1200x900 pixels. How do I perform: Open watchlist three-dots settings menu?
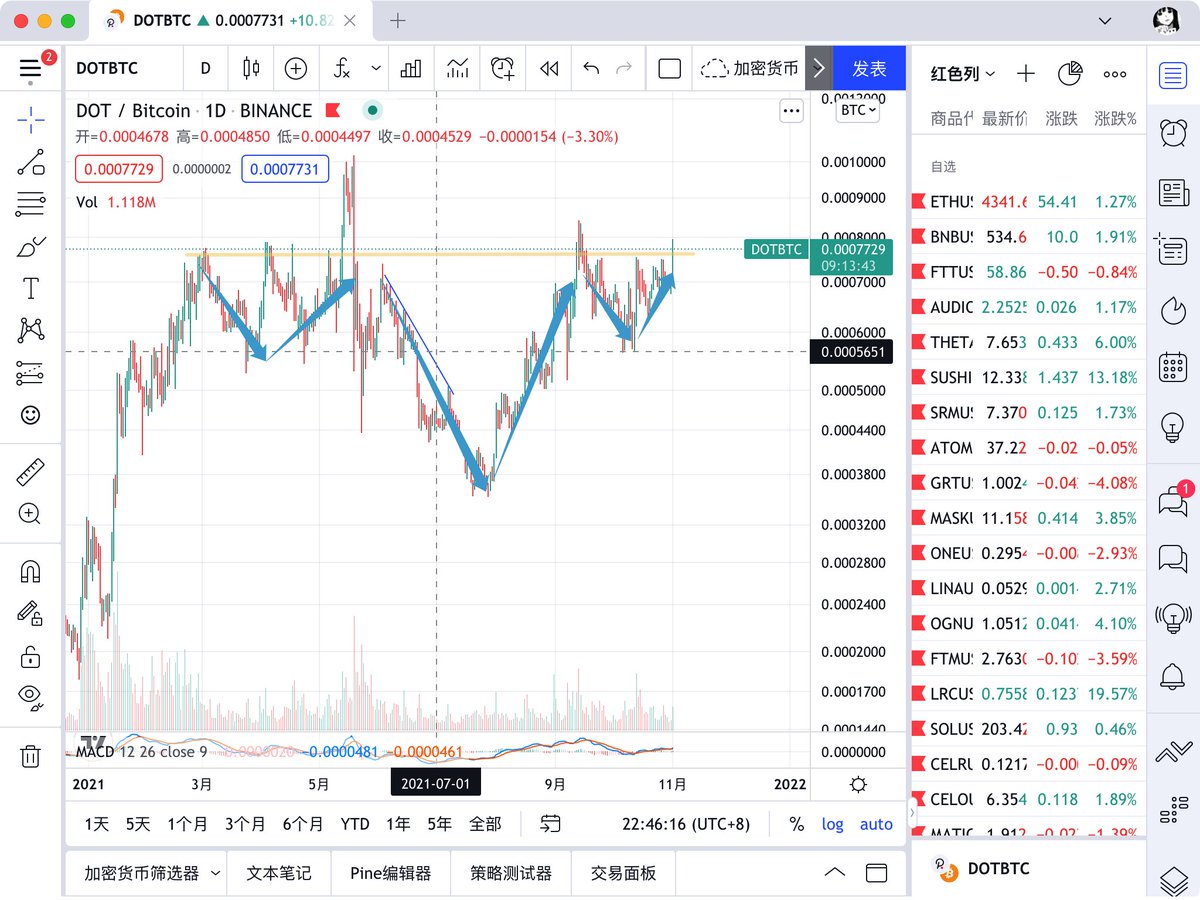1115,74
